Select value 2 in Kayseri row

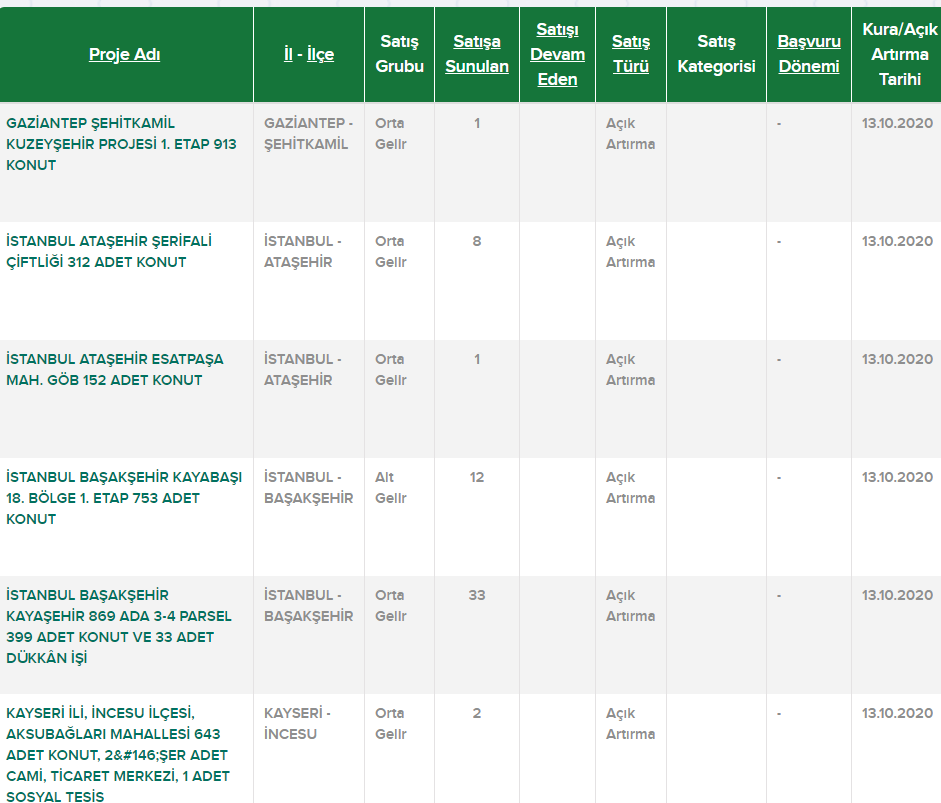point(477,714)
